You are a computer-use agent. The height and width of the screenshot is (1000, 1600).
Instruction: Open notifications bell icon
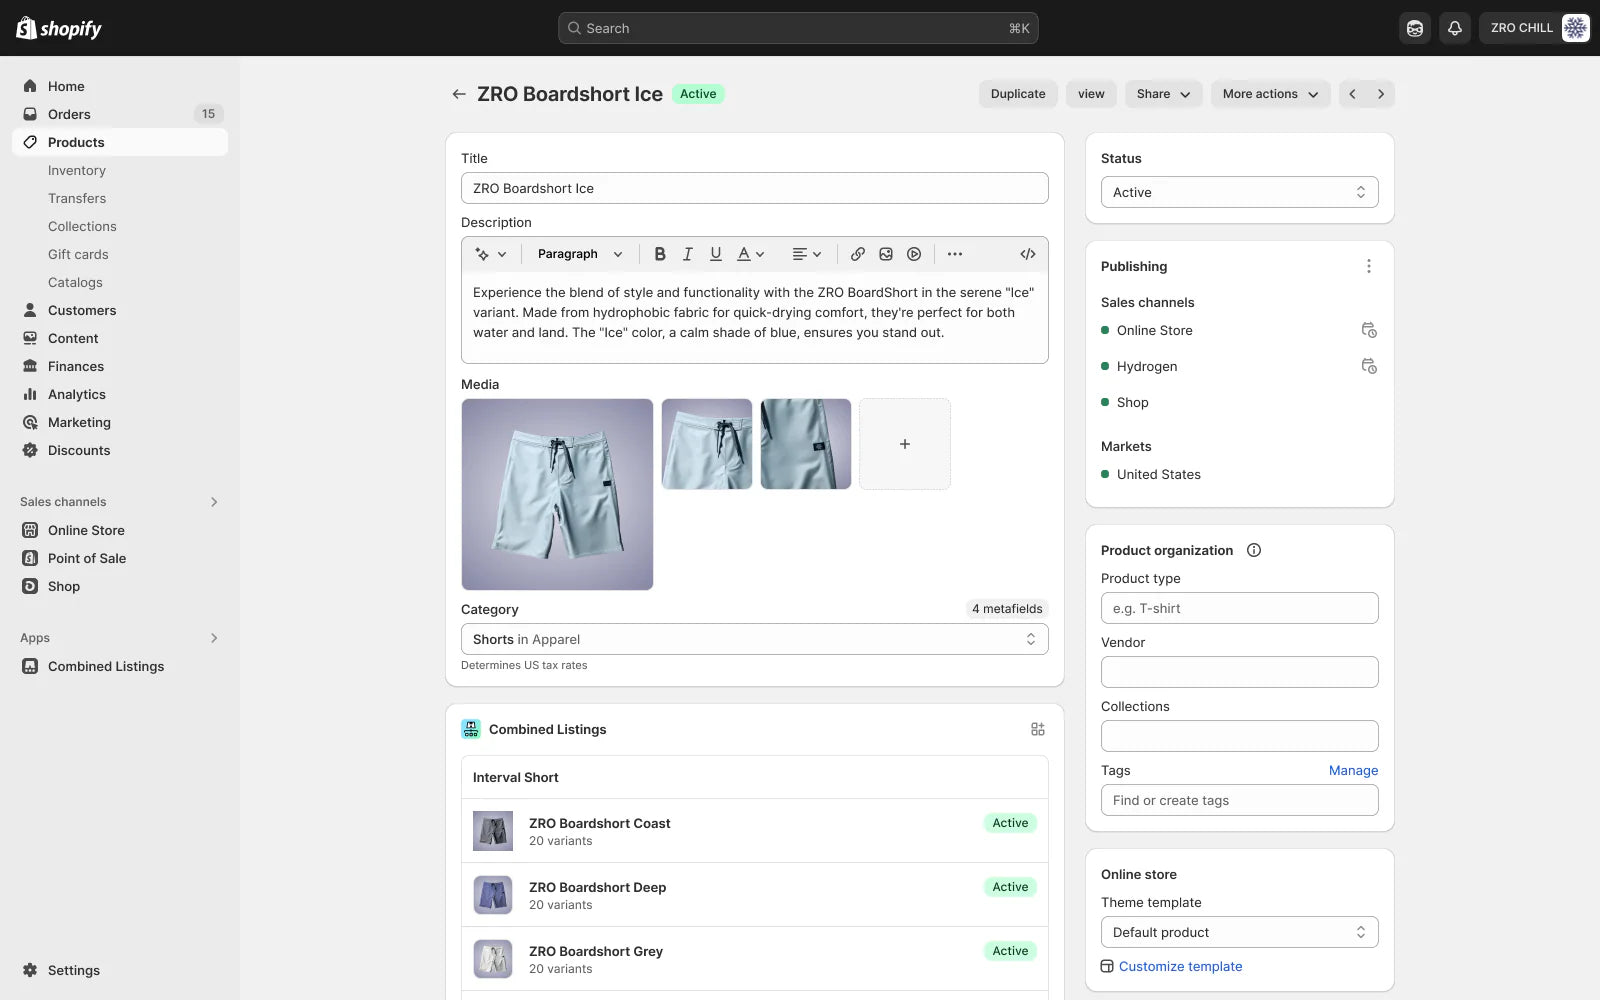pyautogui.click(x=1454, y=28)
